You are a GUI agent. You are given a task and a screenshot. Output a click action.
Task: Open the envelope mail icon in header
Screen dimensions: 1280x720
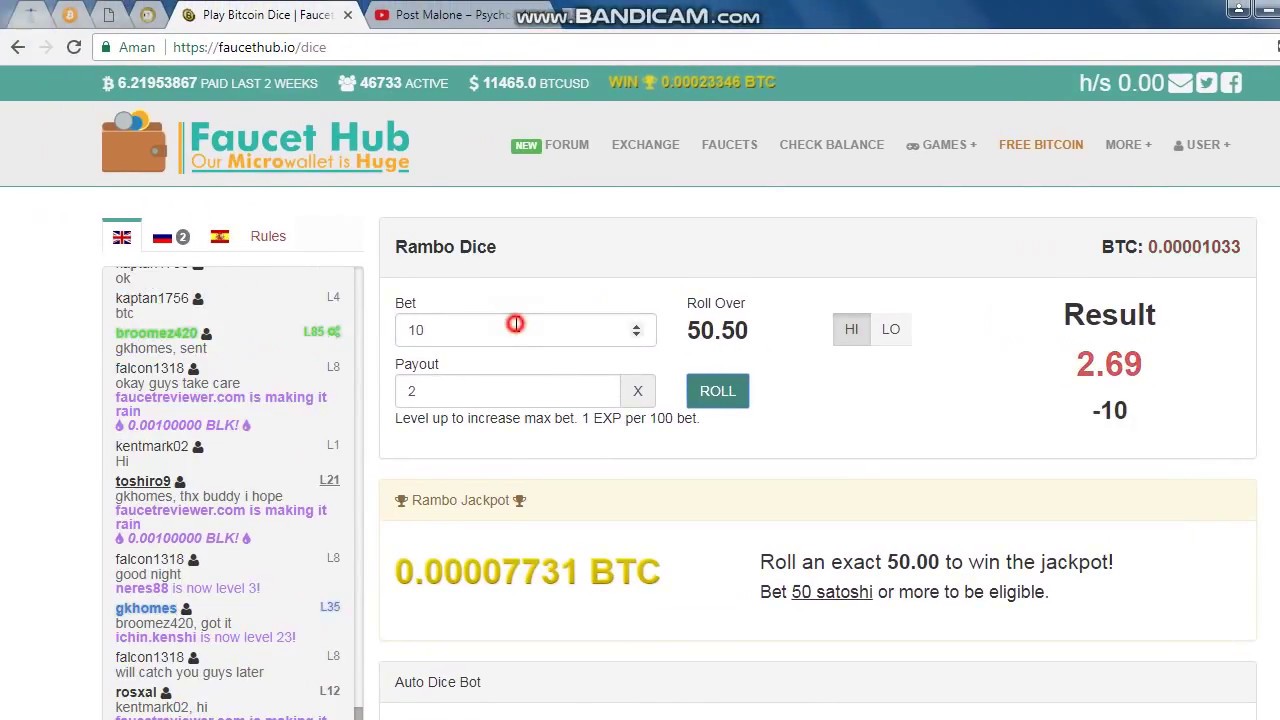click(1180, 83)
